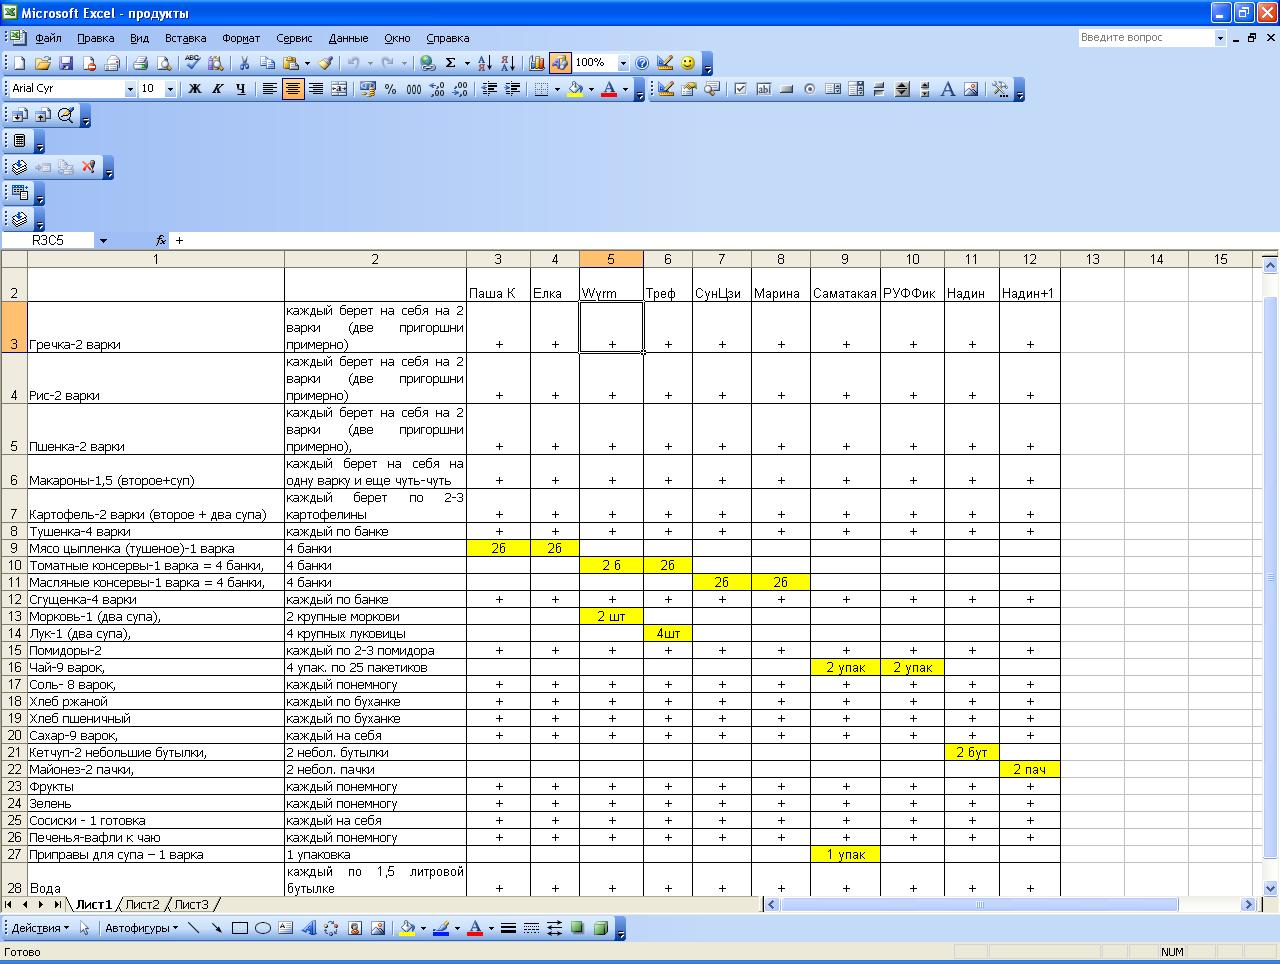Image resolution: width=1280 pixels, height=964 pixels.
Task: Insert a Text Box from drawing toolbar
Action: [x=285, y=928]
